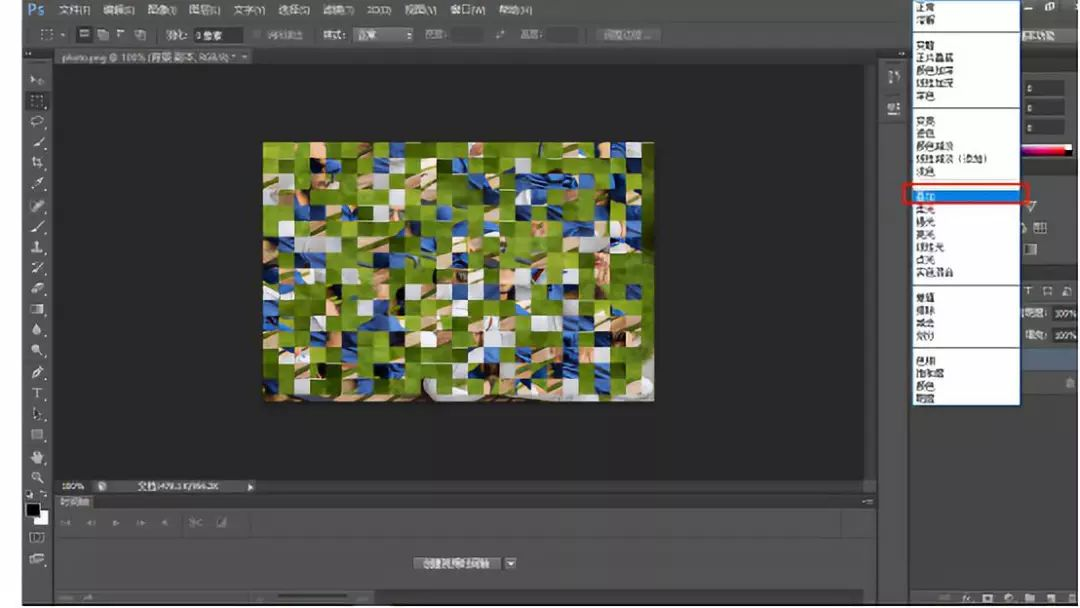Select the Blur tool
1080x608 pixels.
pos(37,330)
